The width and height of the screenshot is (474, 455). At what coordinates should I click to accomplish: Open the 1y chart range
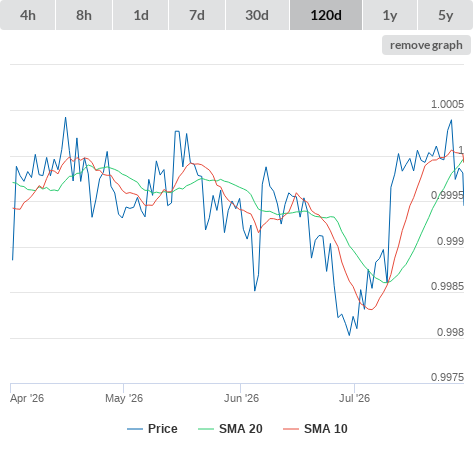pos(390,15)
